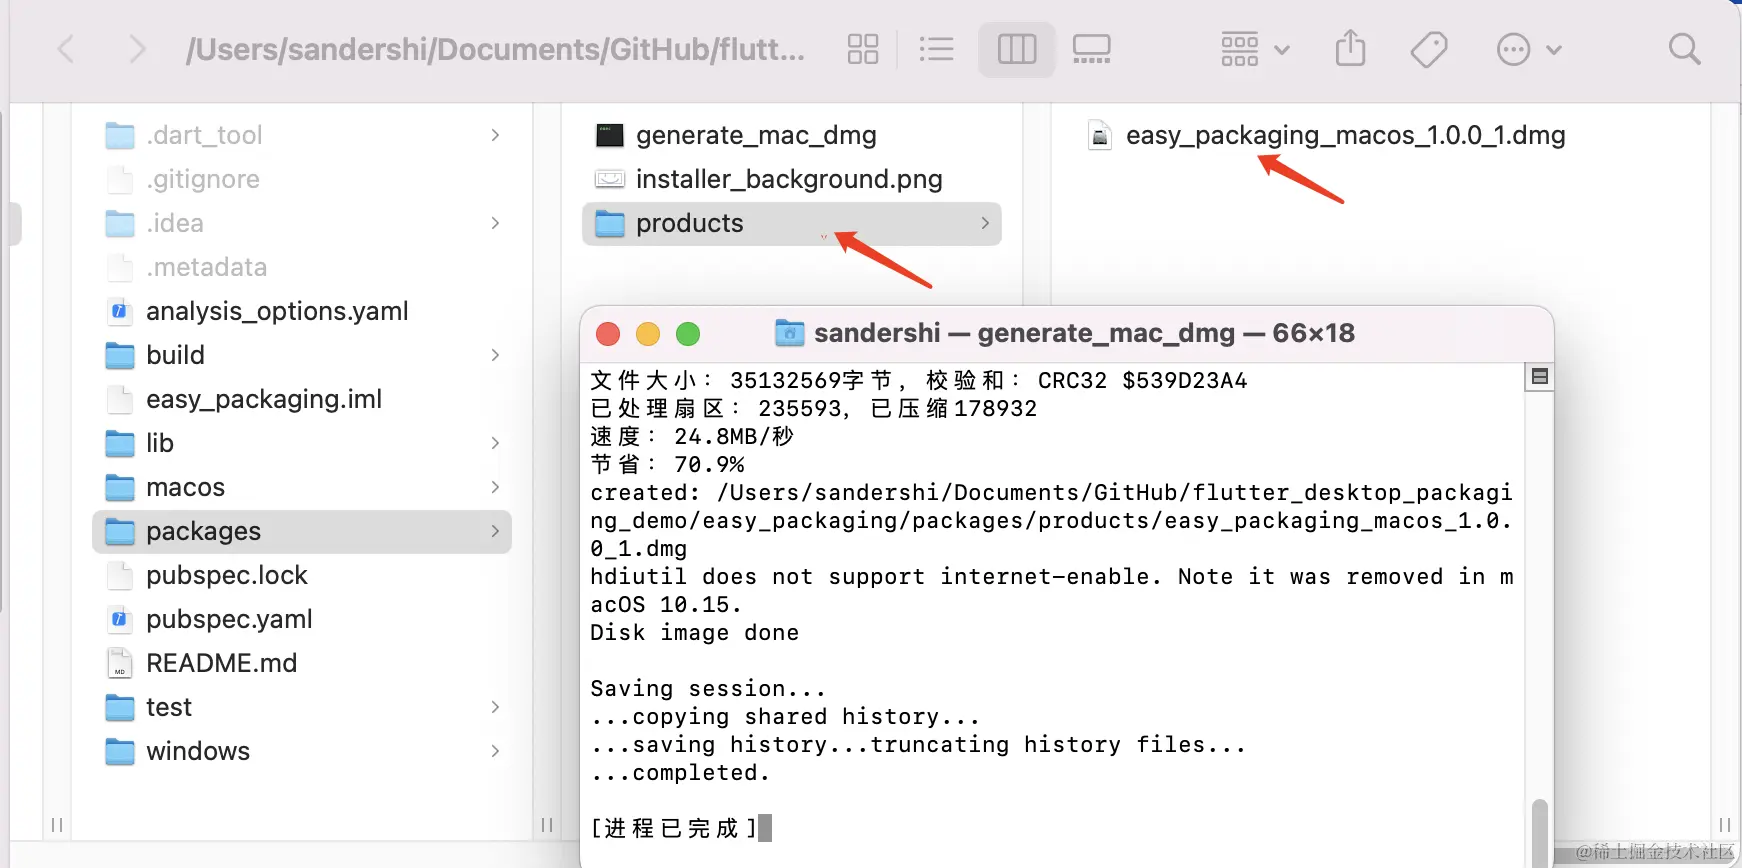
Task: Click the Finder path title text
Action: tap(496, 49)
